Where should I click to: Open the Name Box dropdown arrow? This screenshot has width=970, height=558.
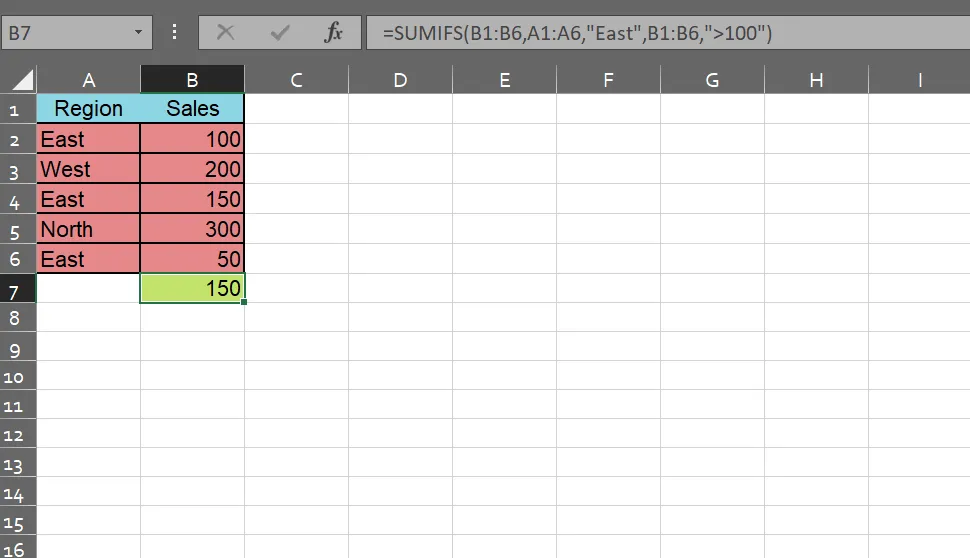pyautogui.click(x=138, y=32)
